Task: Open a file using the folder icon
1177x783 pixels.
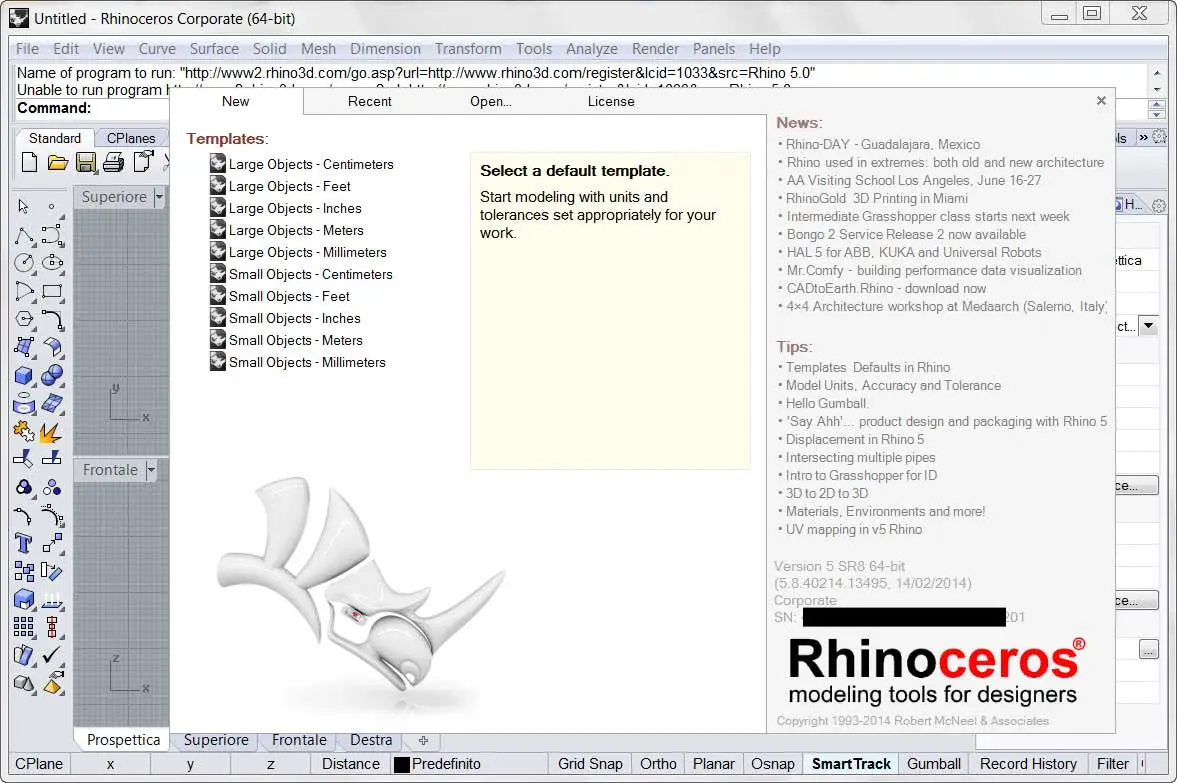Action: coord(58,162)
